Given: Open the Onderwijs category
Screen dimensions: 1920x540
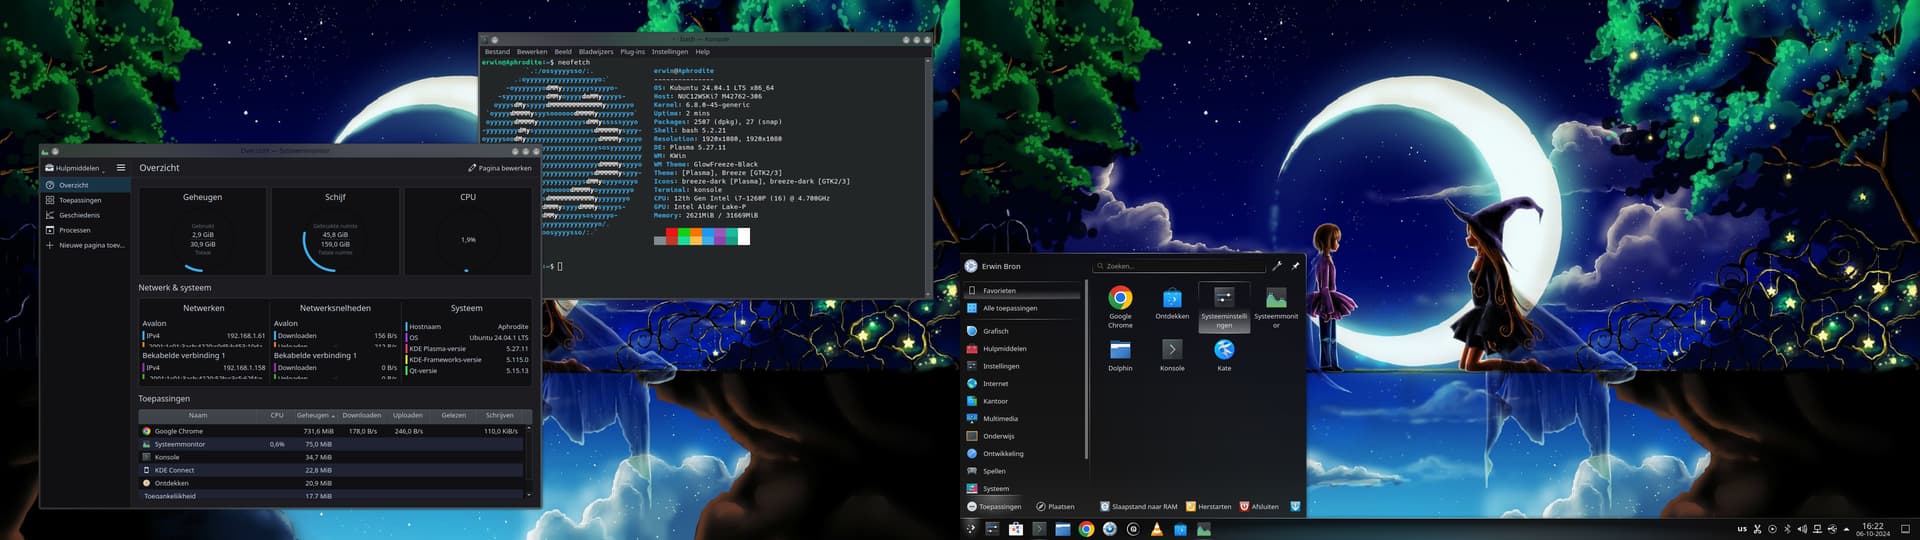Looking at the screenshot, I should pos(1023,436).
